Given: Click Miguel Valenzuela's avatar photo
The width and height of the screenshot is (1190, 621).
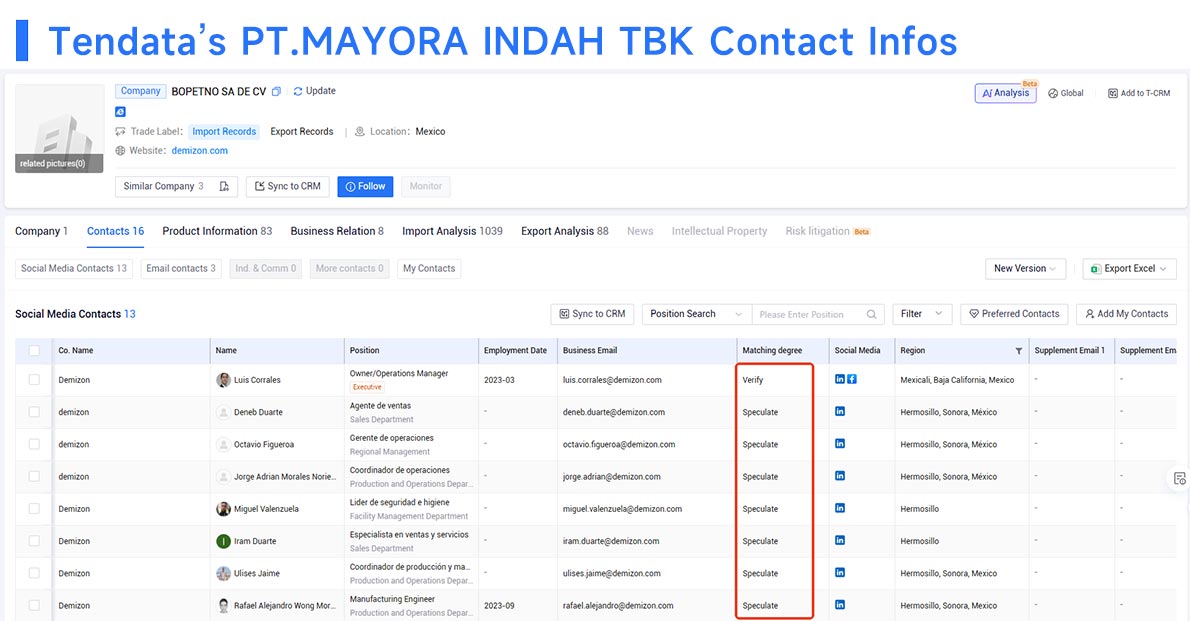Looking at the screenshot, I should coord(223,509).
